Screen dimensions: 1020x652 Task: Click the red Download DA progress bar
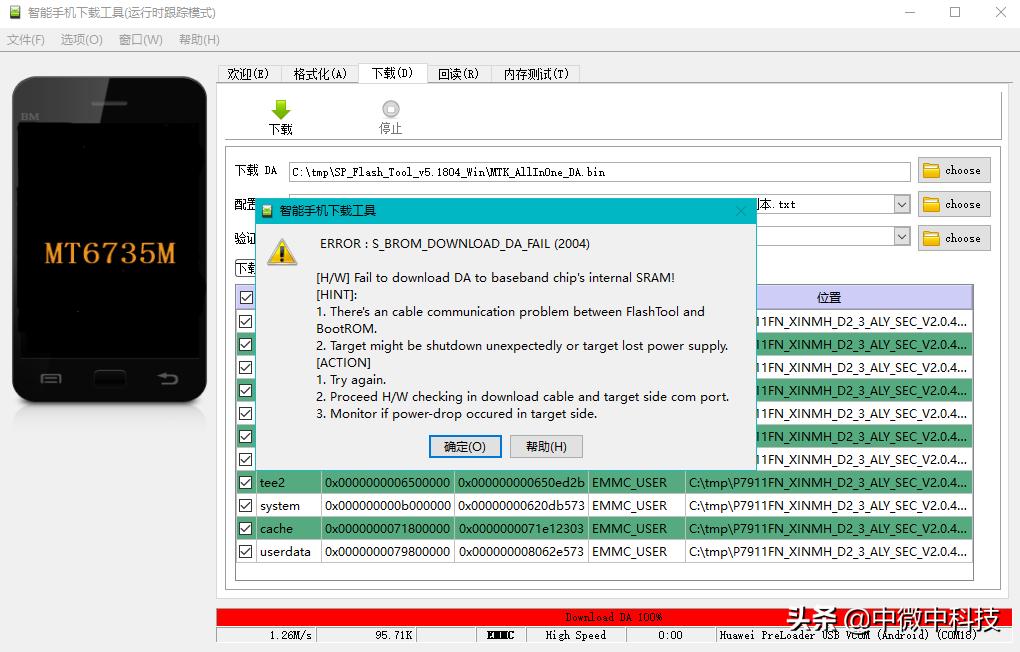(613, 617)
